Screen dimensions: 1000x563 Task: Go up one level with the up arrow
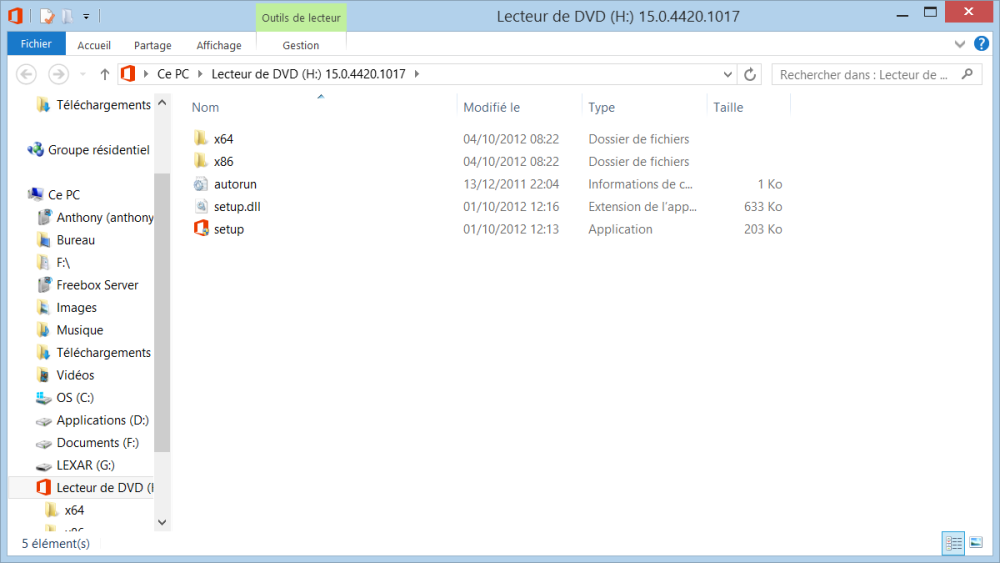point(105,74)
